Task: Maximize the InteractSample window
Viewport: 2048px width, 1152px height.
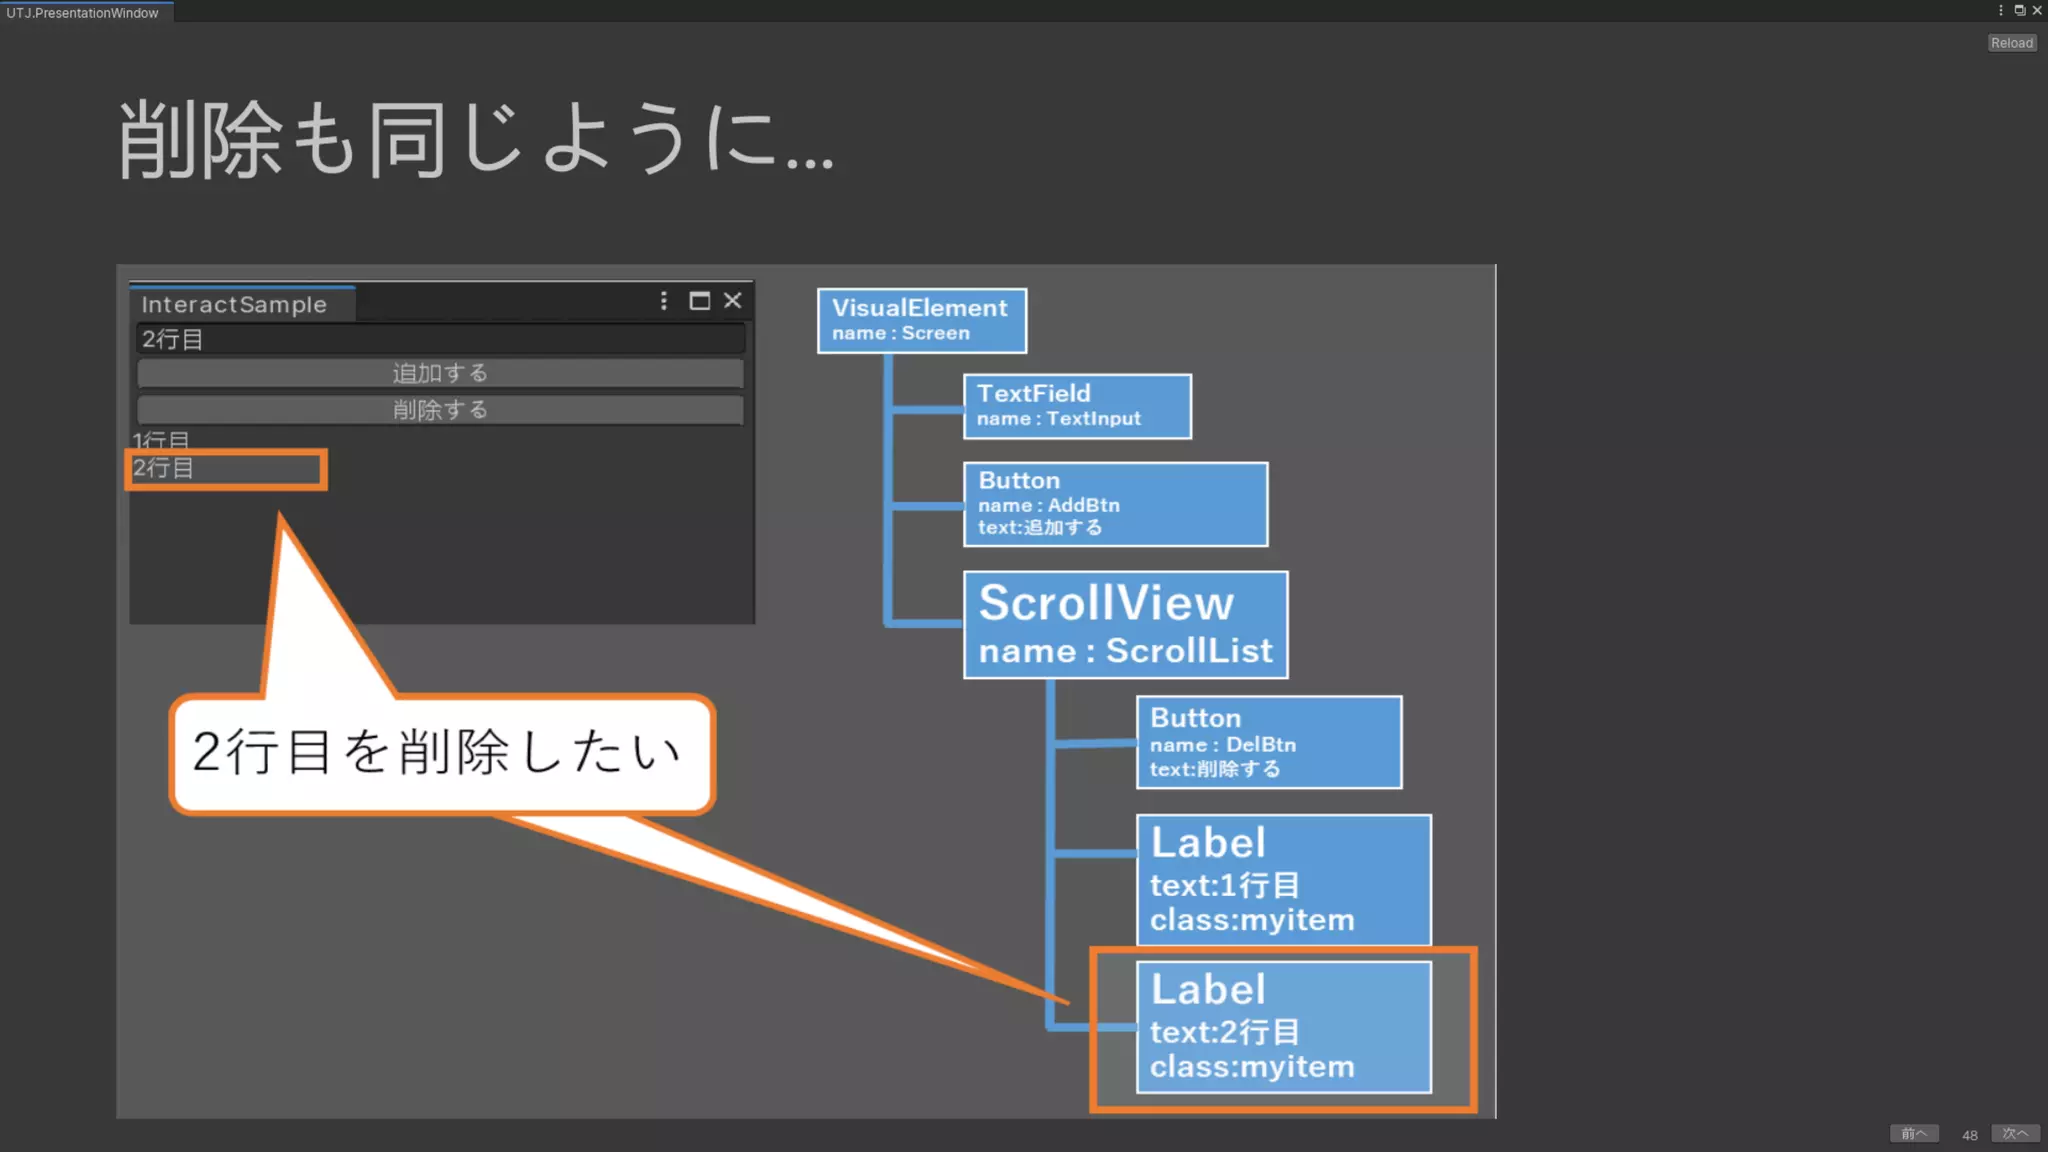Action: 700,301
